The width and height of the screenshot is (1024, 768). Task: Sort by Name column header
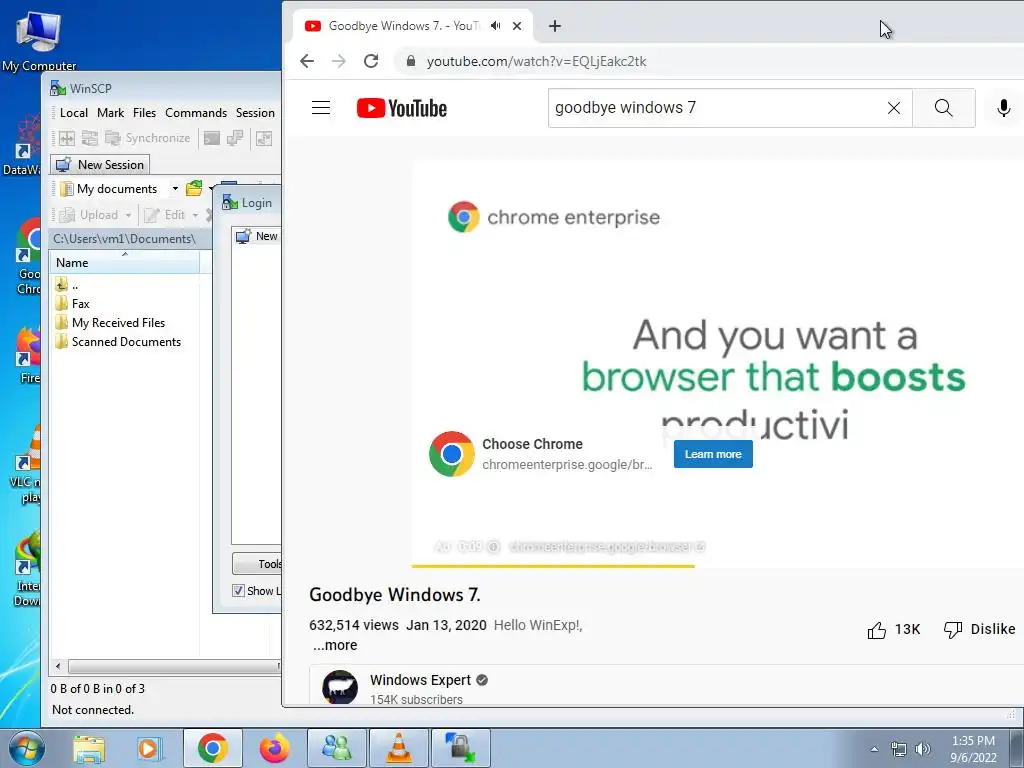pos(125,263)
